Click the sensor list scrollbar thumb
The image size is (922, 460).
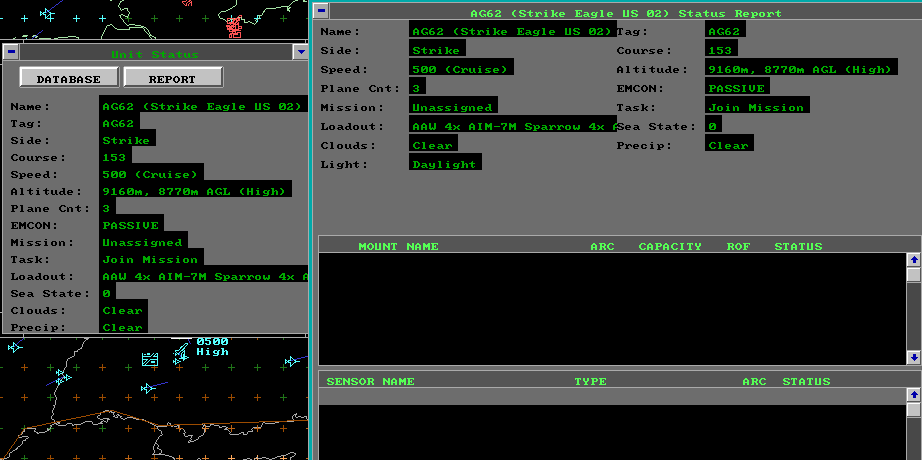914,409
